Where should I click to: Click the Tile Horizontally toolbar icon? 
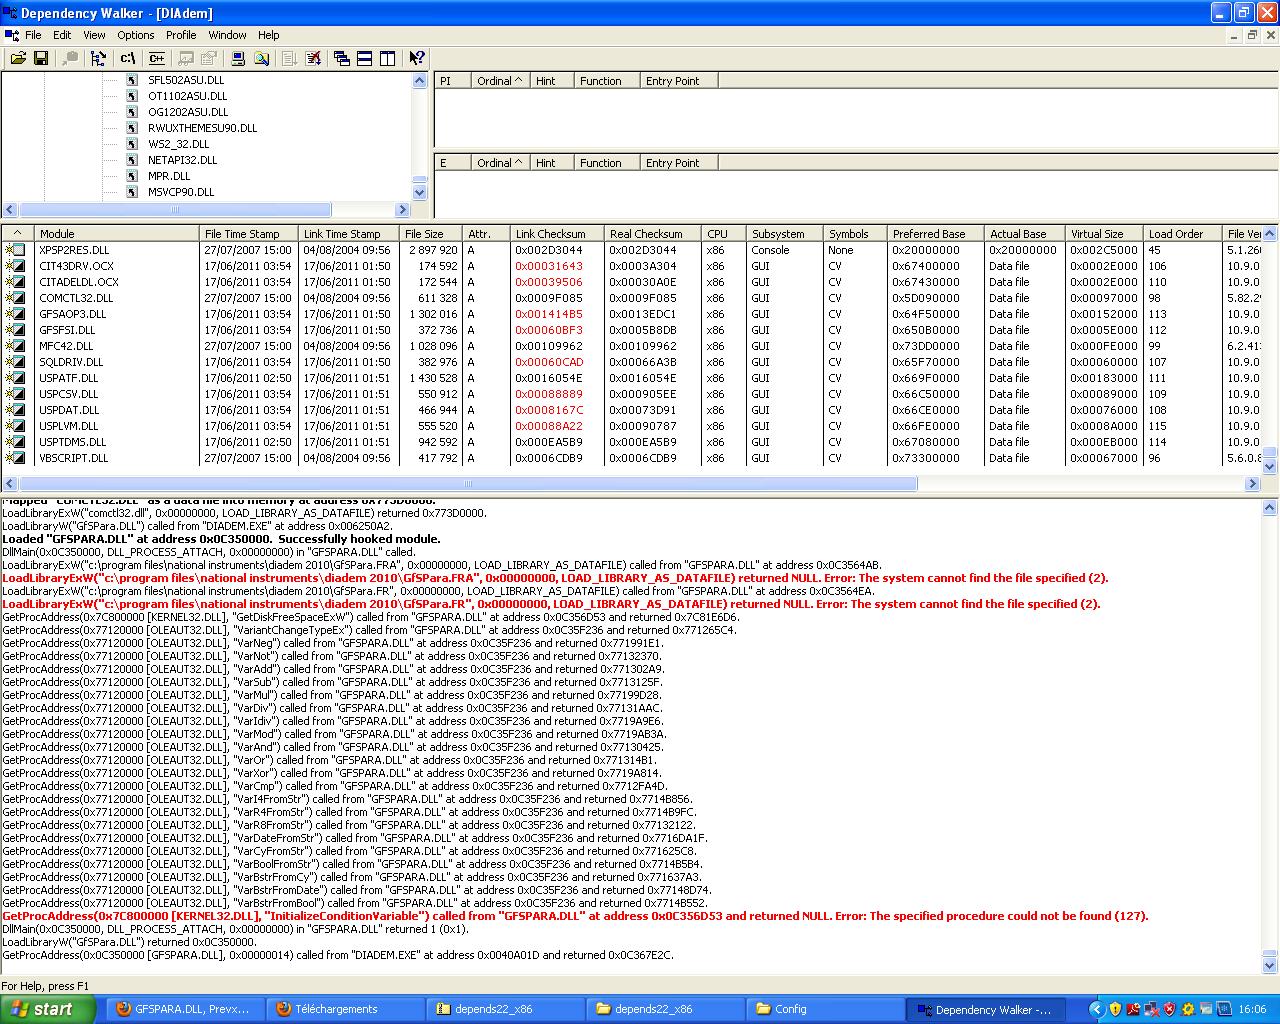coord(365,59)
